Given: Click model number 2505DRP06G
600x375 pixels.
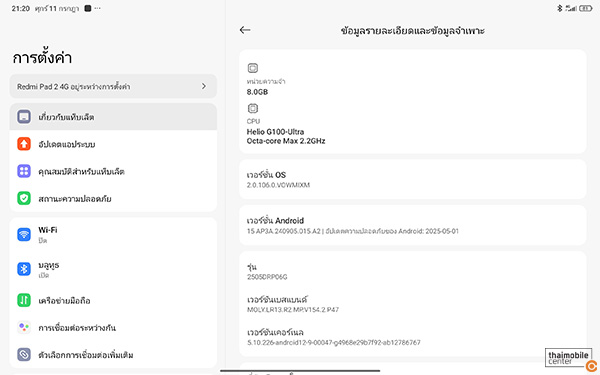Looking at the screenshot, I should click(x=267, y=277).
